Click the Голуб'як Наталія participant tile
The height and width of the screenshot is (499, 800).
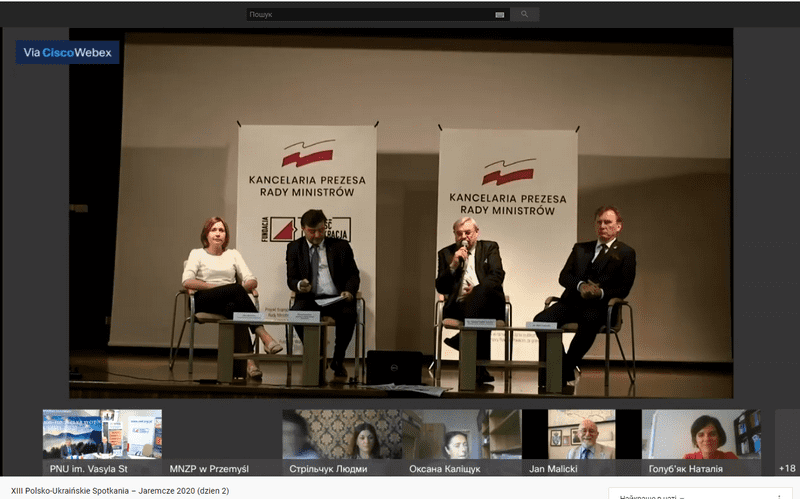[x=700, y=441]
